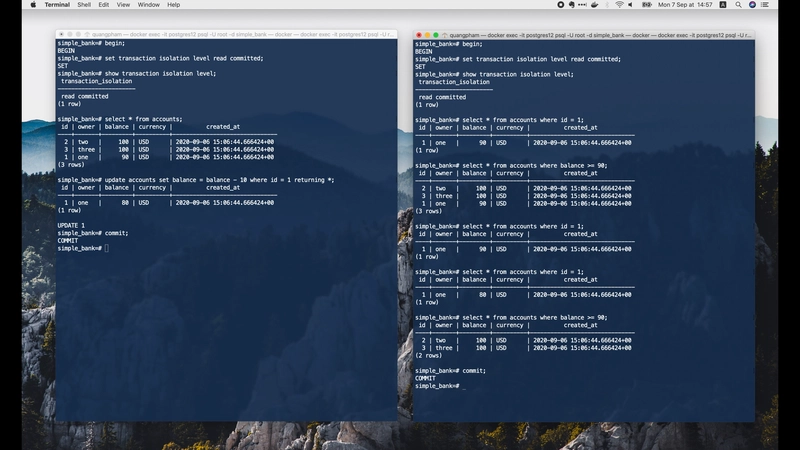This screenshot has height=450, width=800.
Task: Click the home folder icon in right title bar
Action: pos(444,35)
